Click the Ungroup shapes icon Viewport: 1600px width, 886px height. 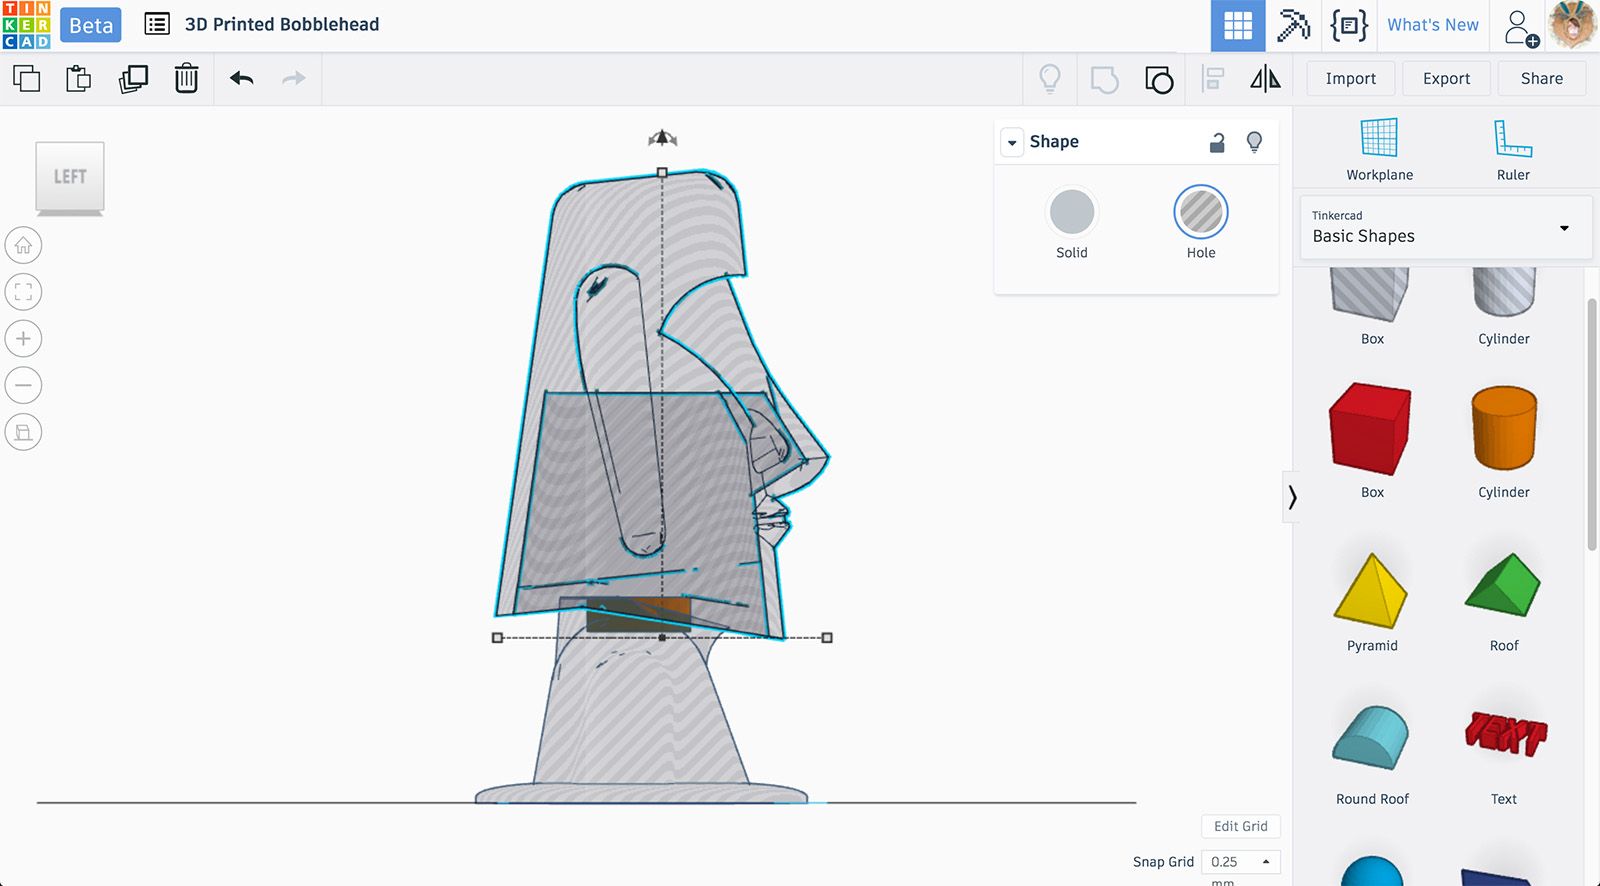[x=1158, y=79]
